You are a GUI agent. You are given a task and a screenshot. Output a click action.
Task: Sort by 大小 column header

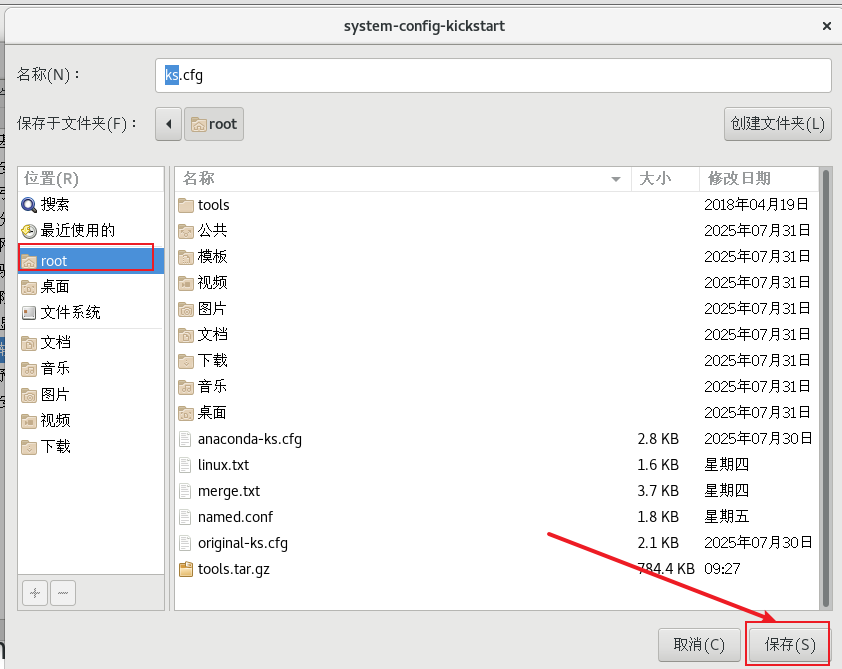point(665,179)
